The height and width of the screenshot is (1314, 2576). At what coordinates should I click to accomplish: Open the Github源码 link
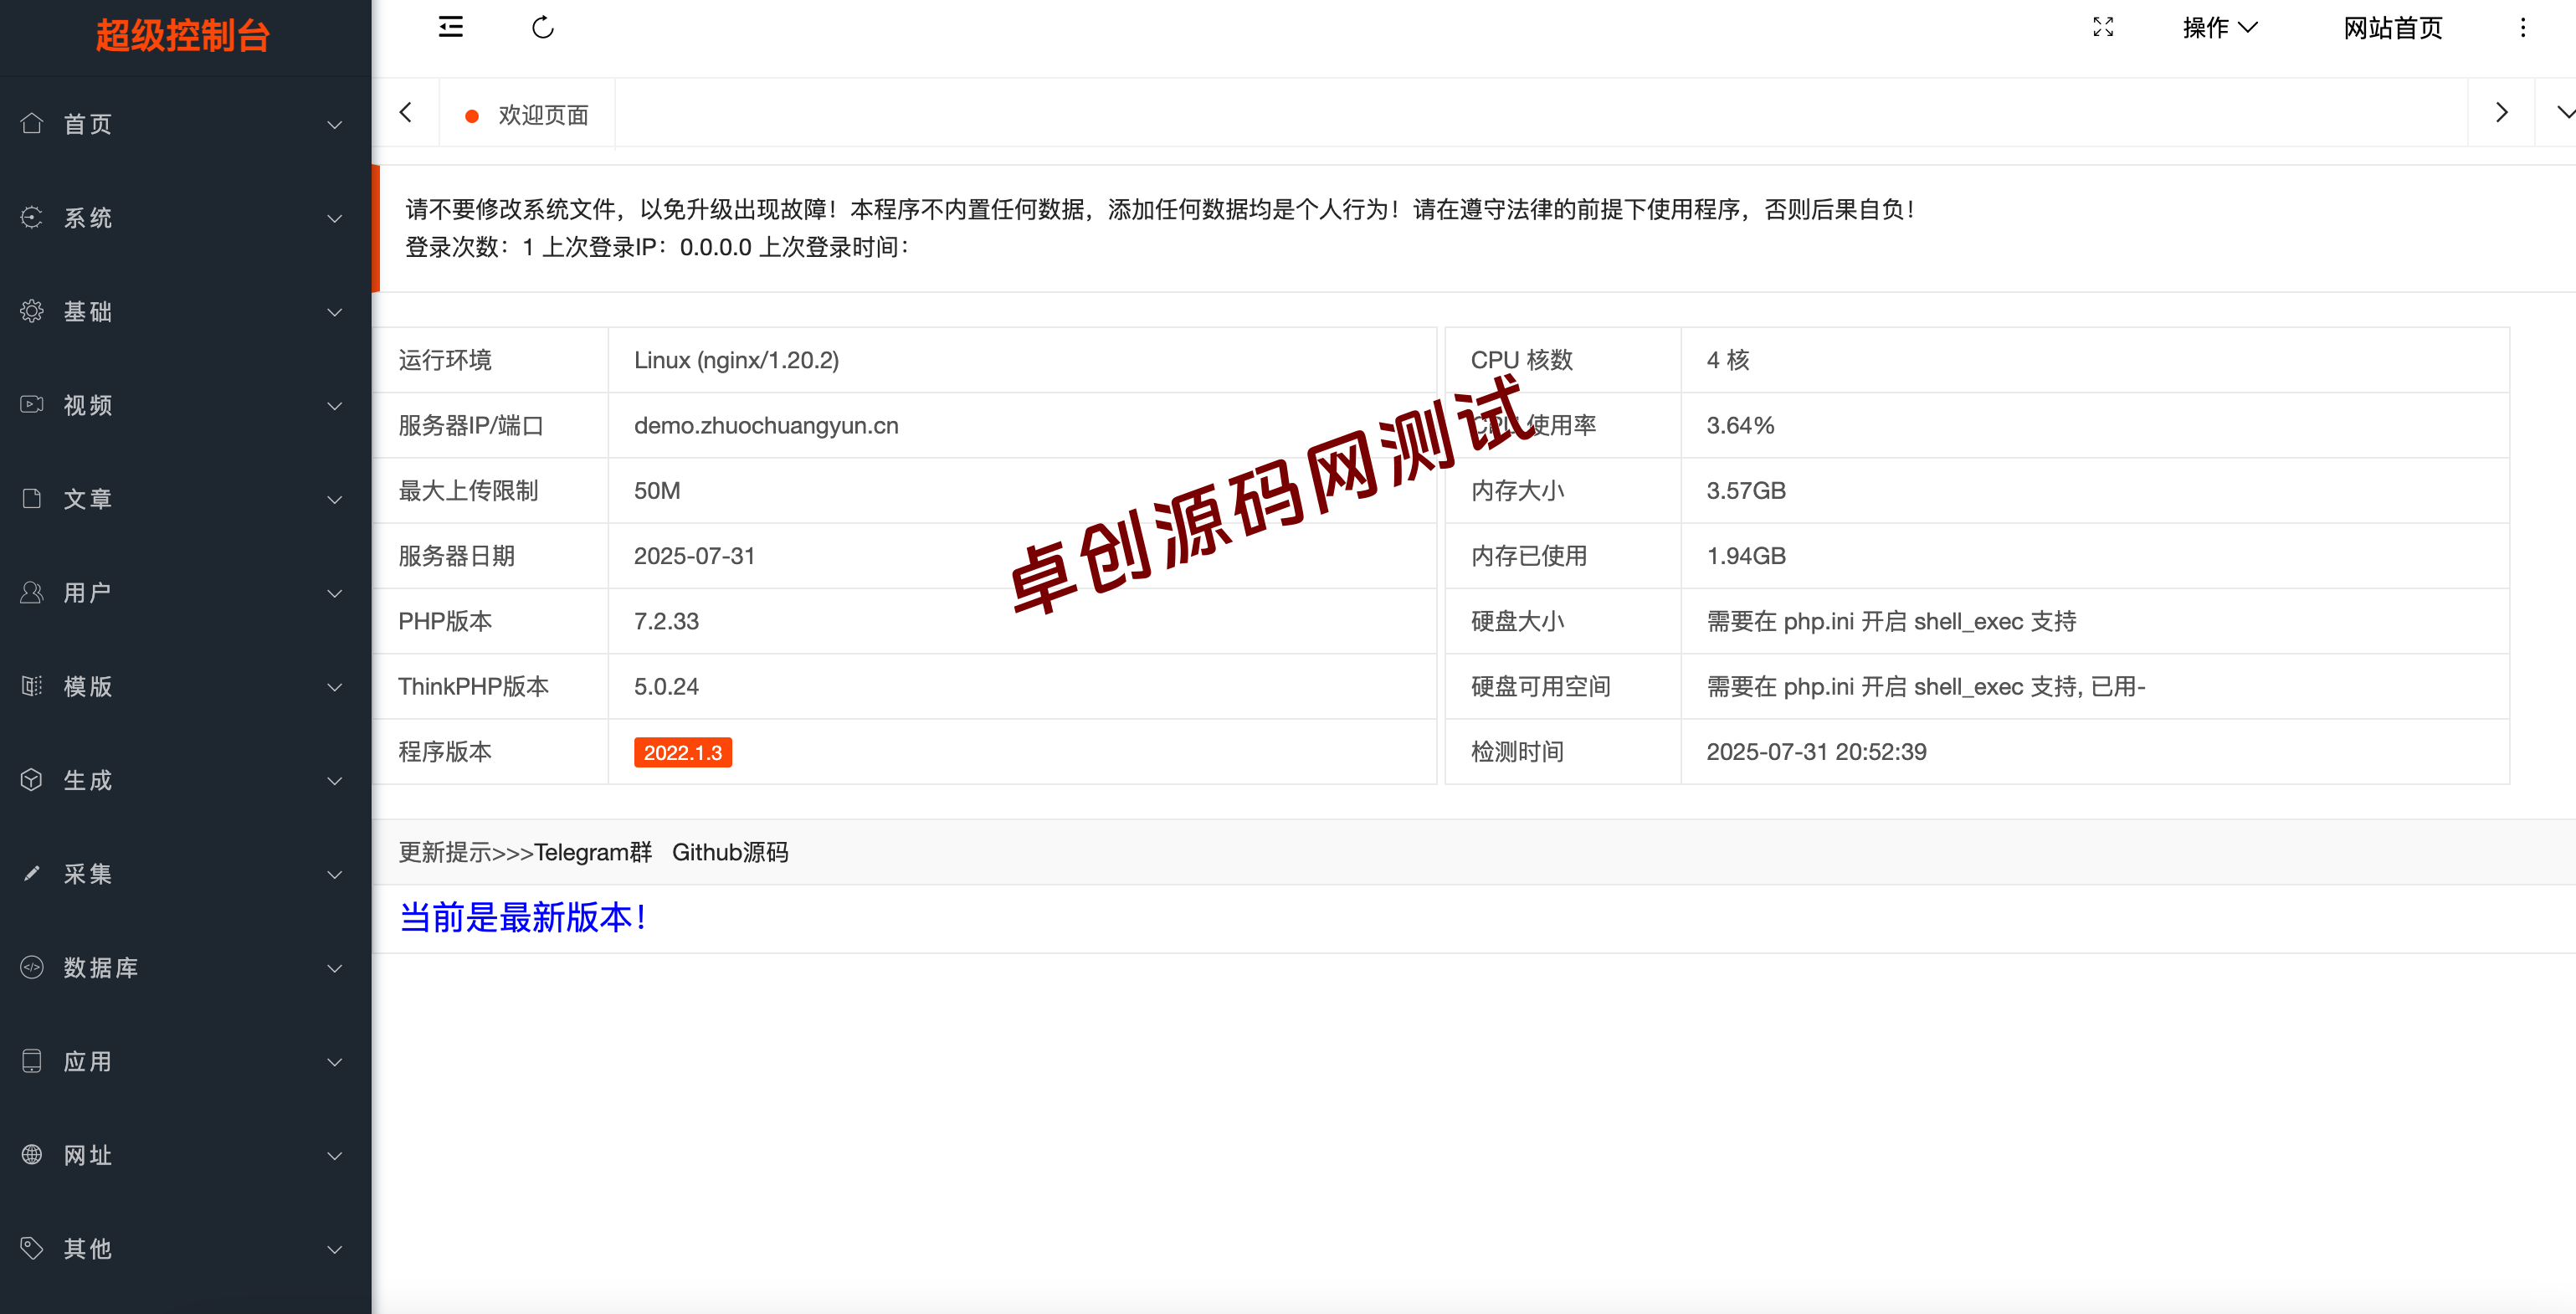coord(730,852)
